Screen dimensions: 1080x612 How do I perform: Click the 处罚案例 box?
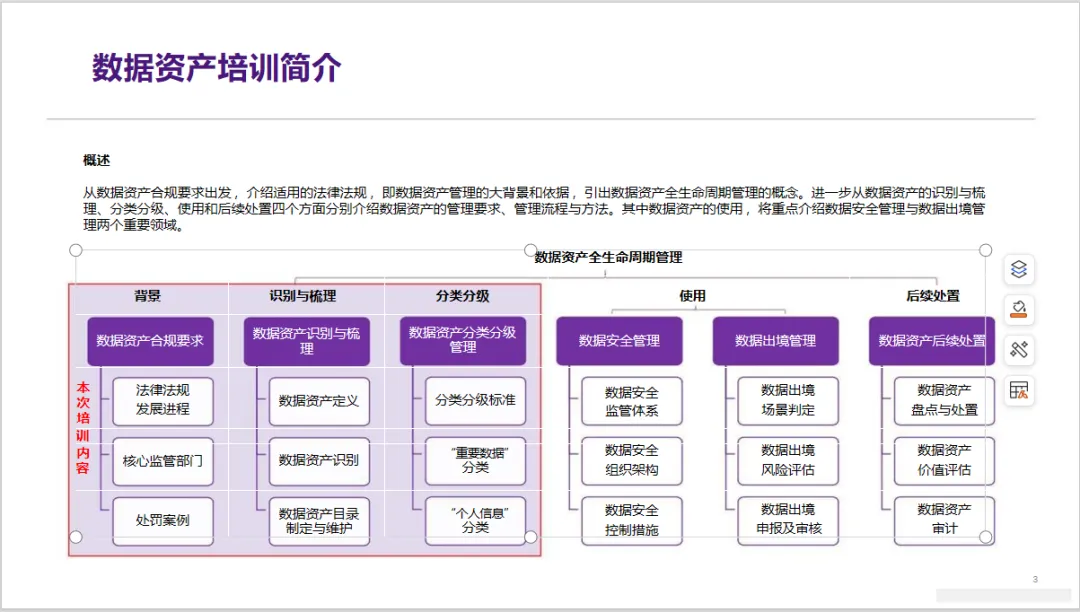[x=163, y=521]
